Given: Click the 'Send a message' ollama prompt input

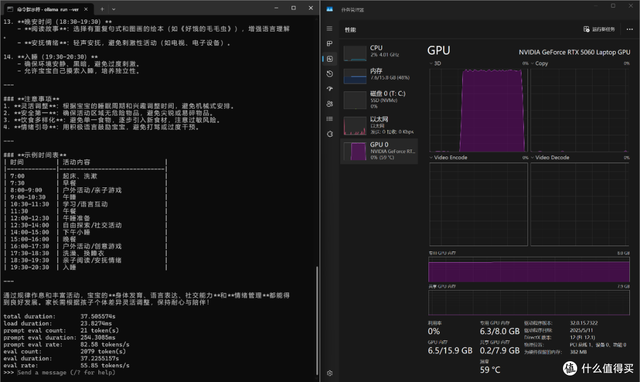Looking at the screenshot, I should [x=66, y=373].
